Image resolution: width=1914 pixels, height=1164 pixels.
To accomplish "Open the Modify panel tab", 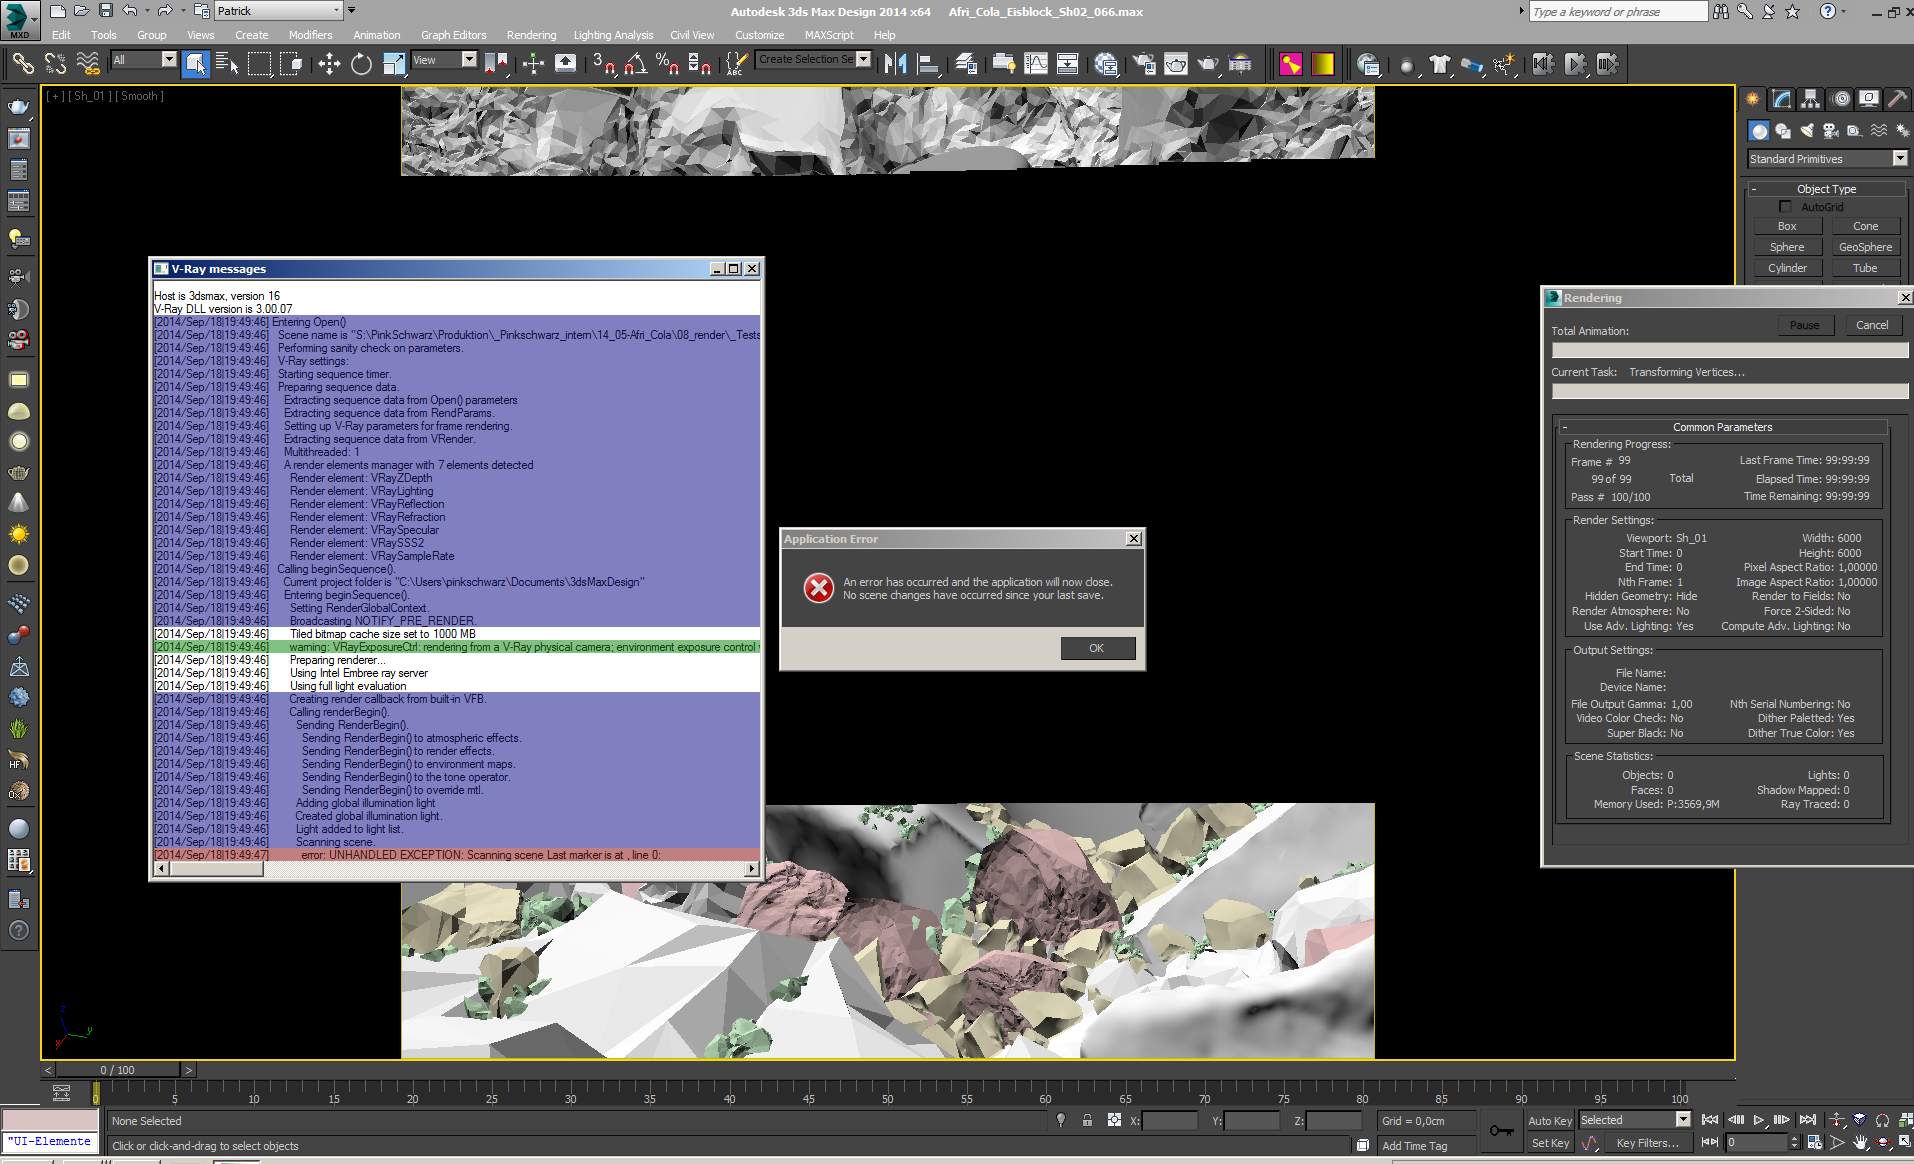I will pos(1781,99).
